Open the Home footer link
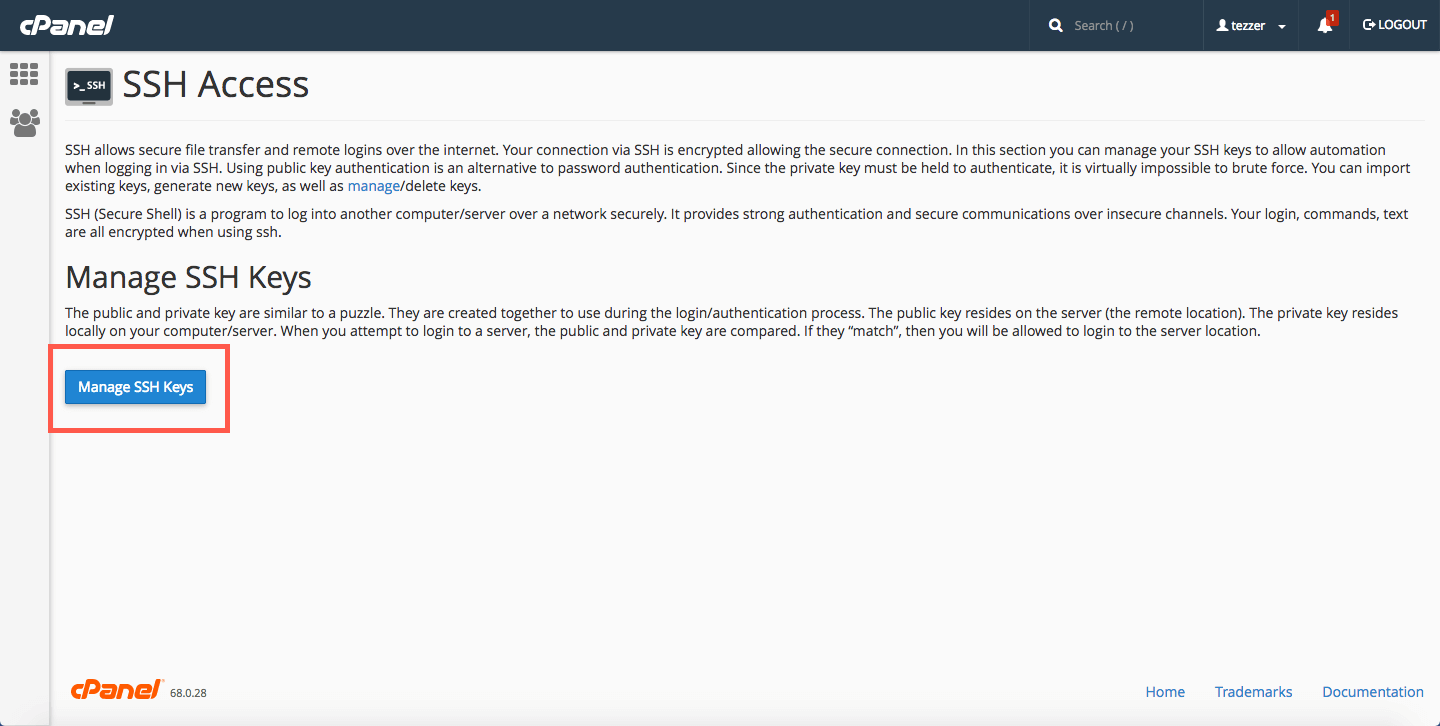 (1165, 692)
